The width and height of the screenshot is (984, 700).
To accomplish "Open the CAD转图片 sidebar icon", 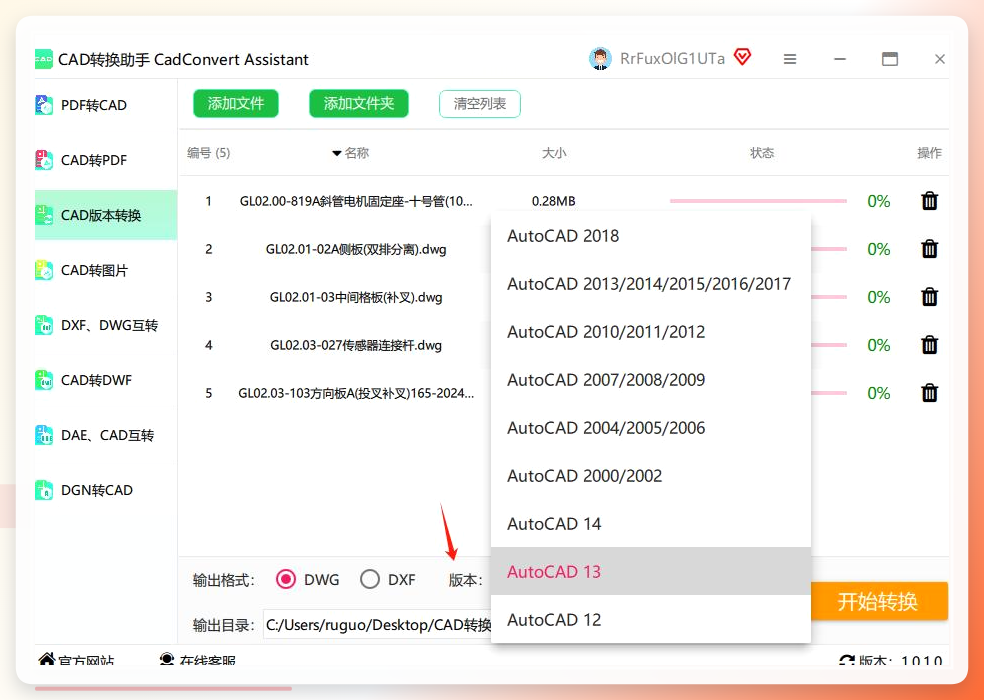I will pyautogui.click(x=44, y=271).
